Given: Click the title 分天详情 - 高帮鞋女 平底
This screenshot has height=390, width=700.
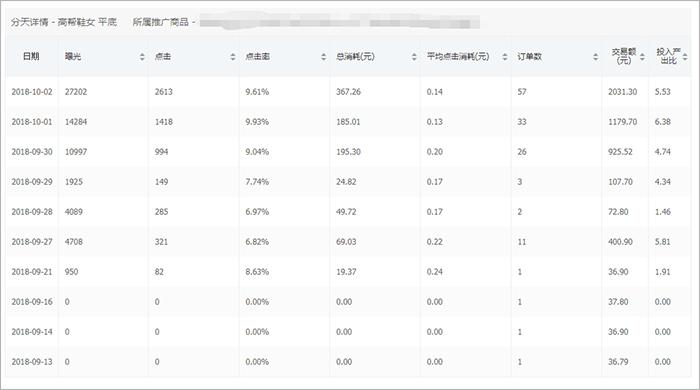Looking at the screenshot, I should [64, 22].
